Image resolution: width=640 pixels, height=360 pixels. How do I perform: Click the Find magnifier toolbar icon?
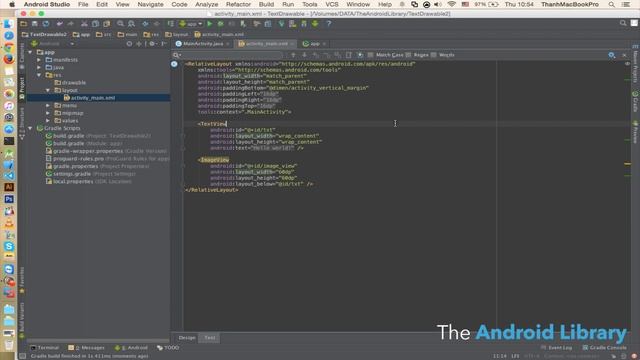point(120,24)
